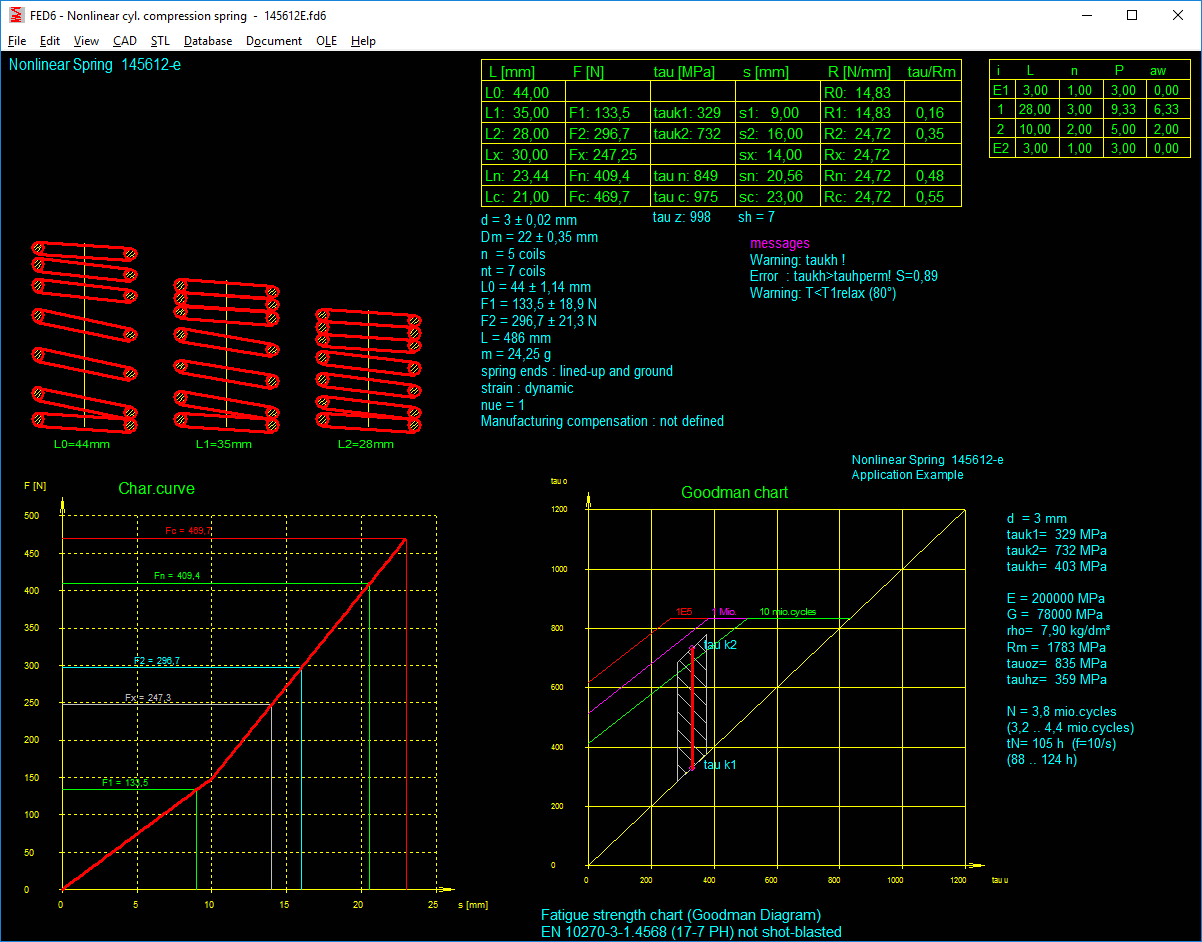Open the OLE menu
Image resolution: width=1202 pixels, height=942 pixels.
coord(326,41)
